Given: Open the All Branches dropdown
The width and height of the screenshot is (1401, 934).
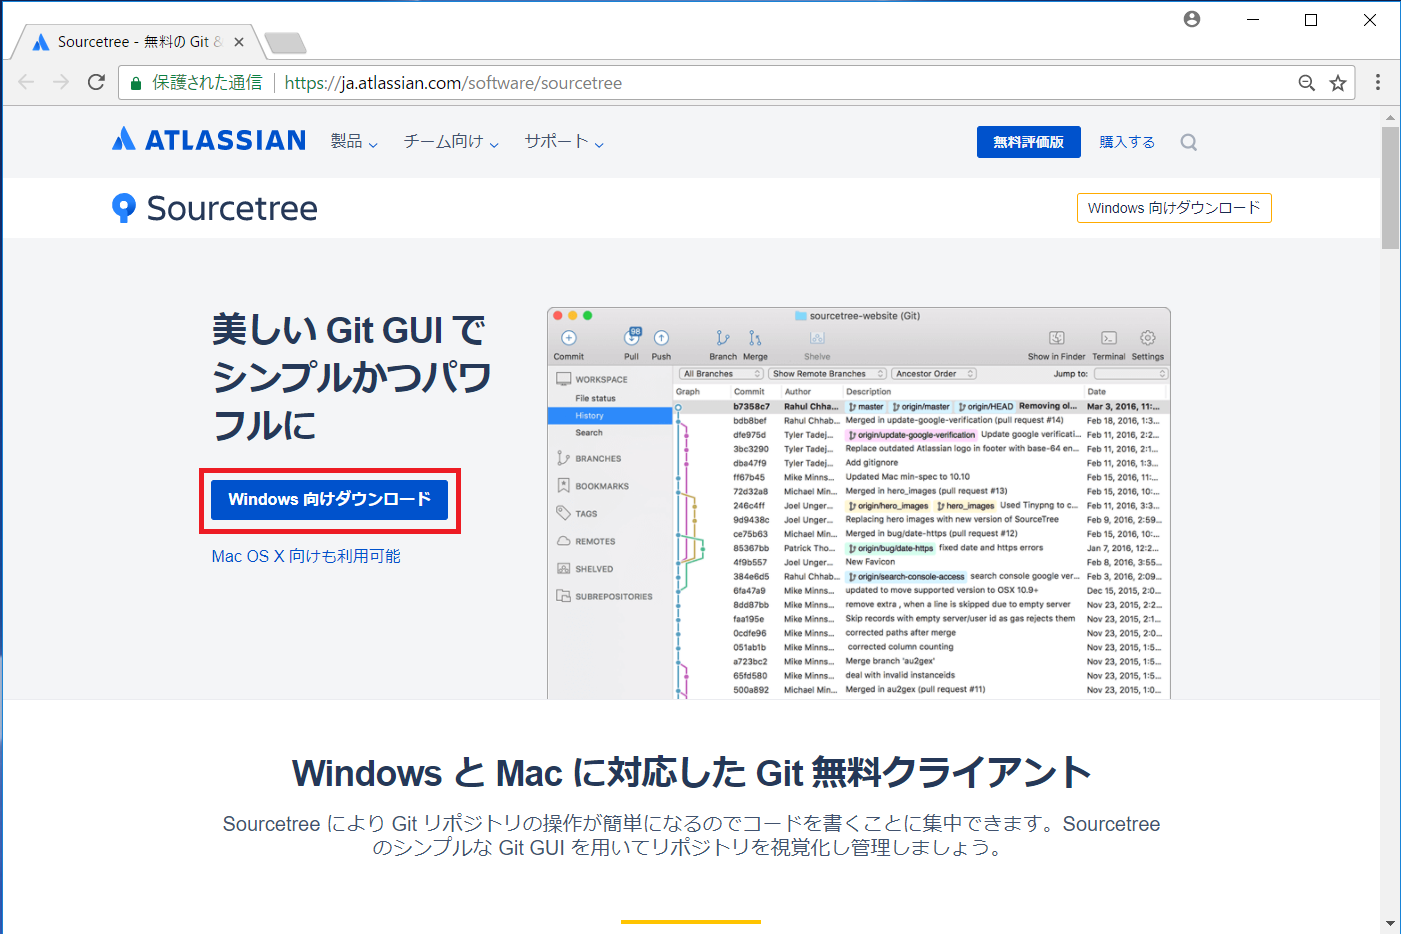Looking at the screenshot, I should [x=720, y=372].
